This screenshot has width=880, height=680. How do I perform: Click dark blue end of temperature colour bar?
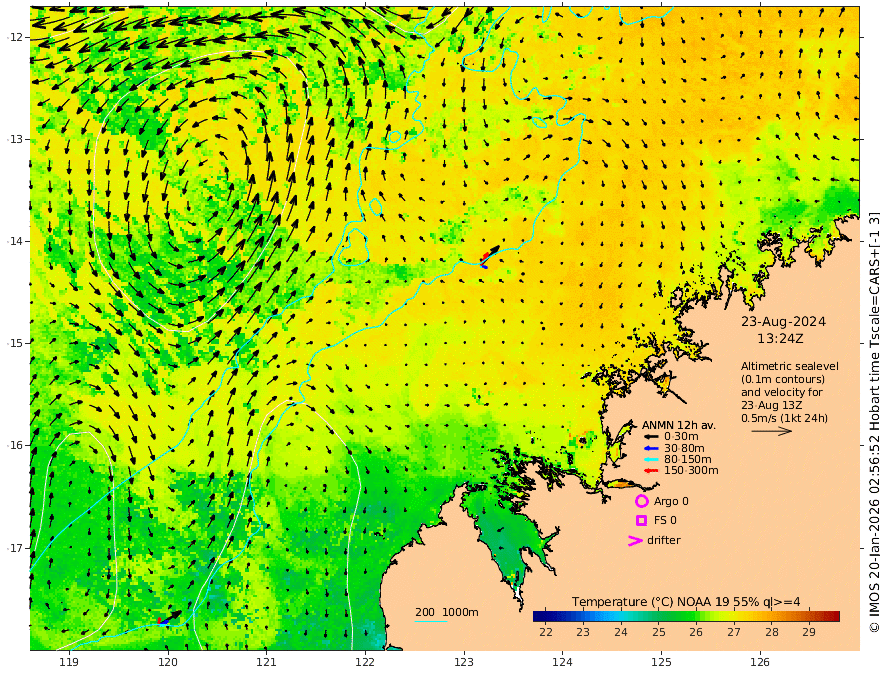(x=538, y=616)
